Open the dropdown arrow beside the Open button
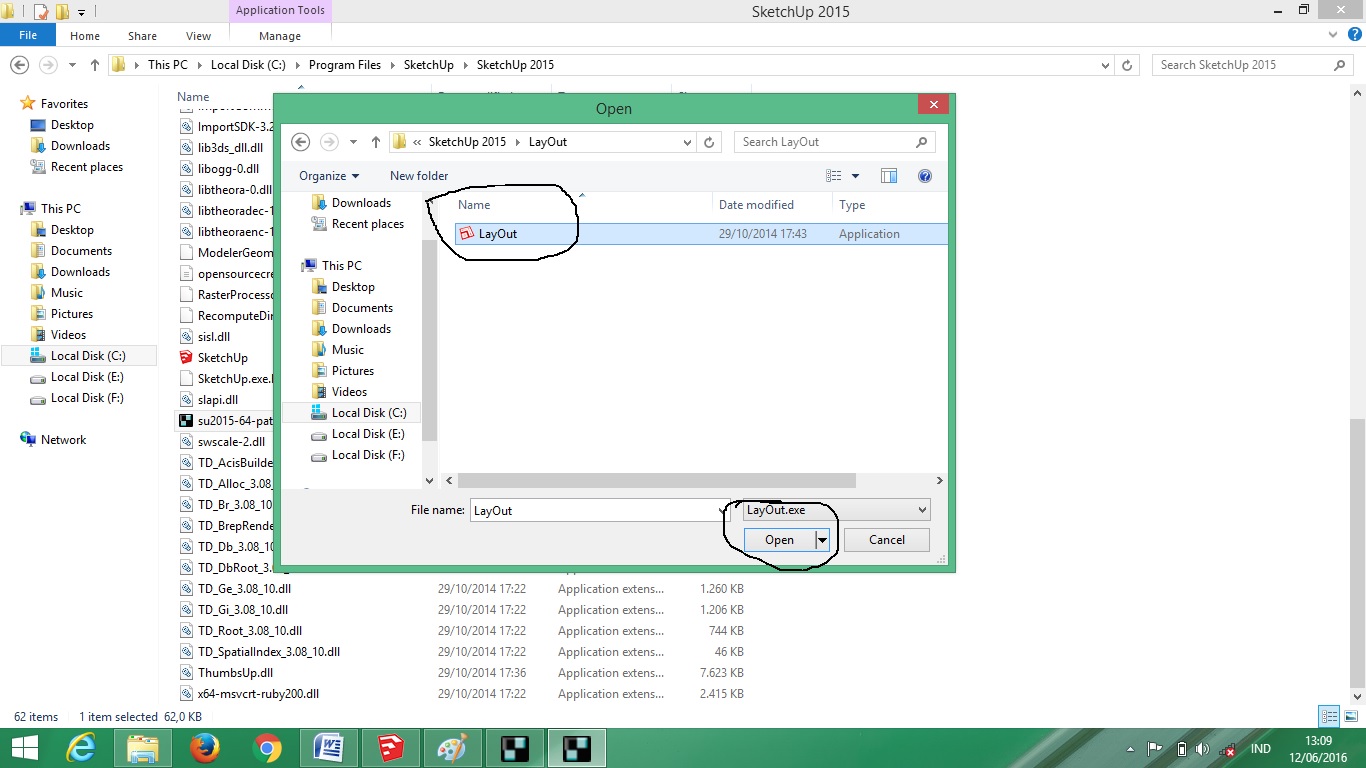The height and width of the screenshot is (768, 1366). click(x=823, y=540)
